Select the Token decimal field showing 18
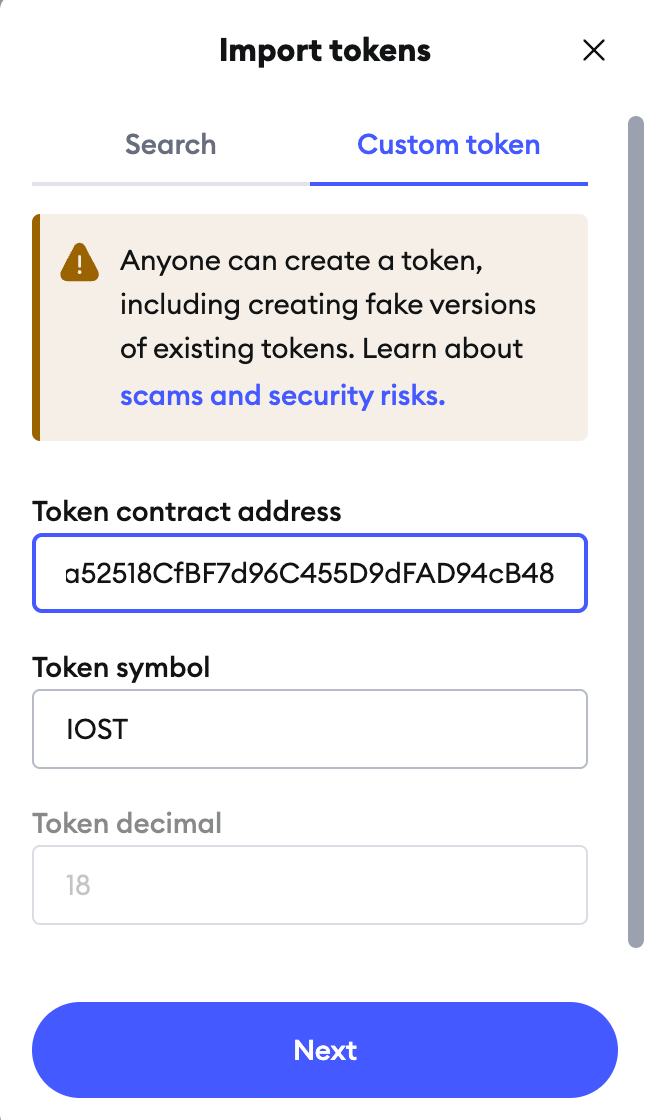This screenshot has height=1120, width=646. click(310, 885)
